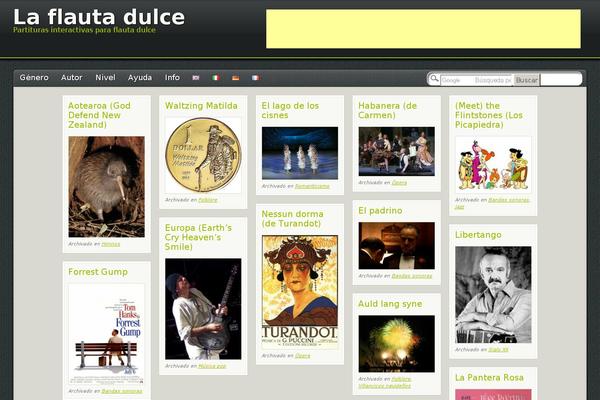Click the Buscar search button

526,80
